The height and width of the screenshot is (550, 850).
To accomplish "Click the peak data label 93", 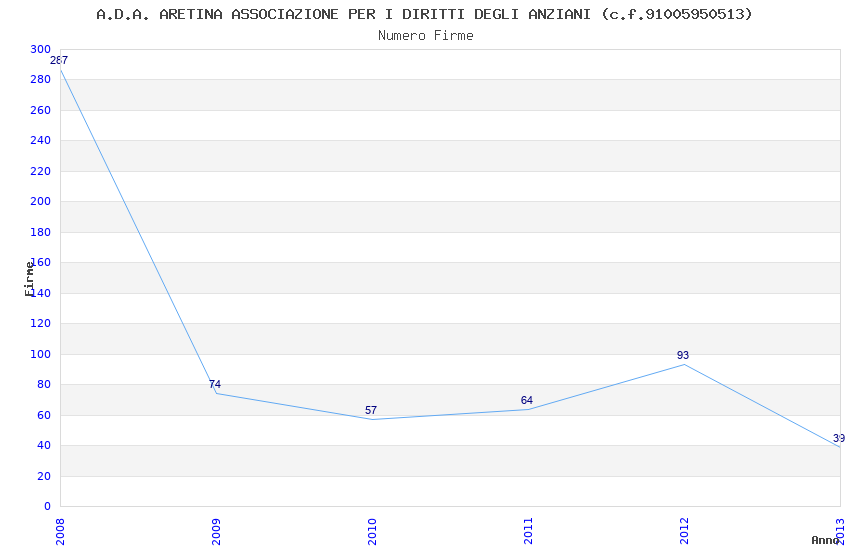I will pyautogui.click(x=683, y=356).
